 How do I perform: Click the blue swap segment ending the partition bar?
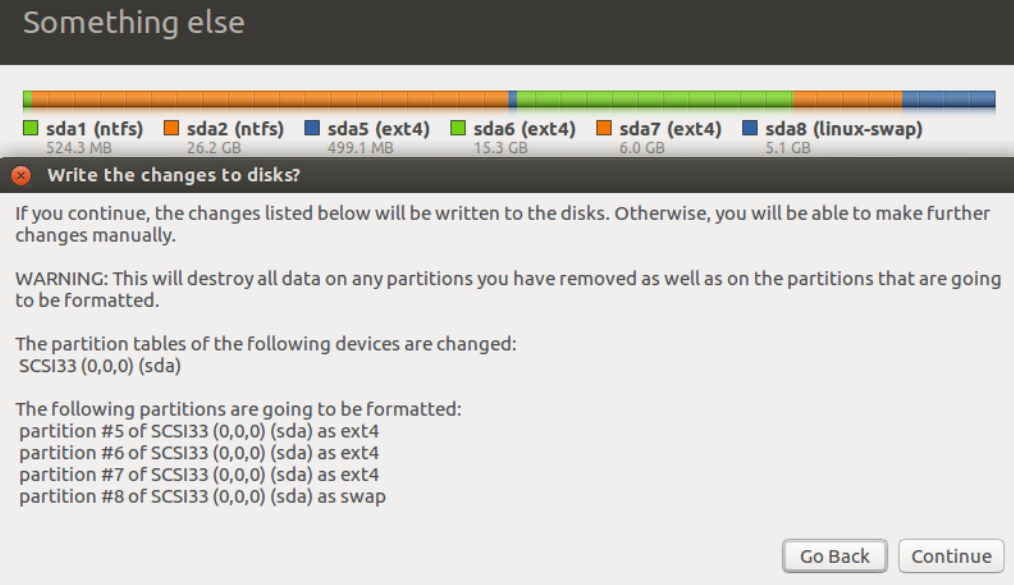pos(948,99)
